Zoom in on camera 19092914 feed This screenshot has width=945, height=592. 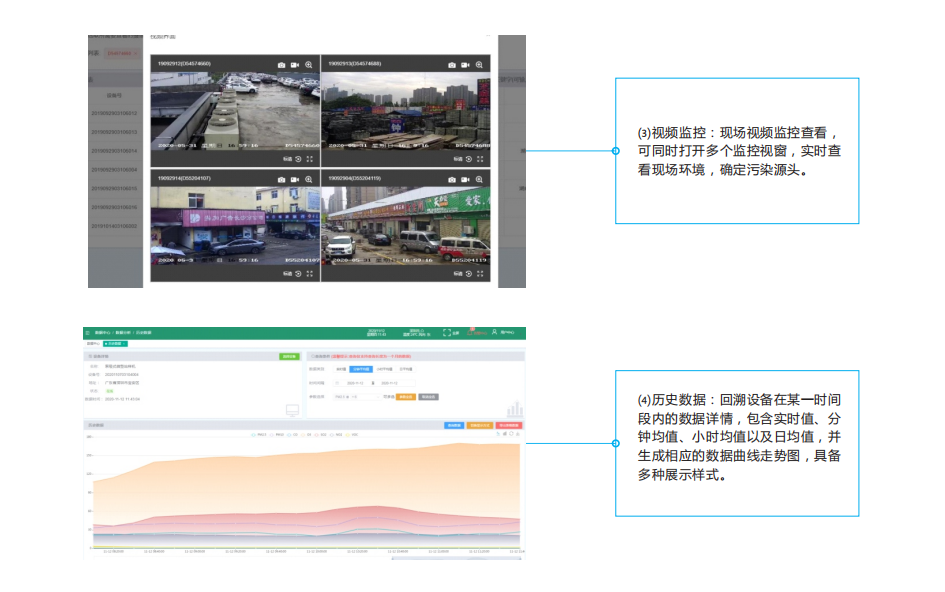[309, 180]
